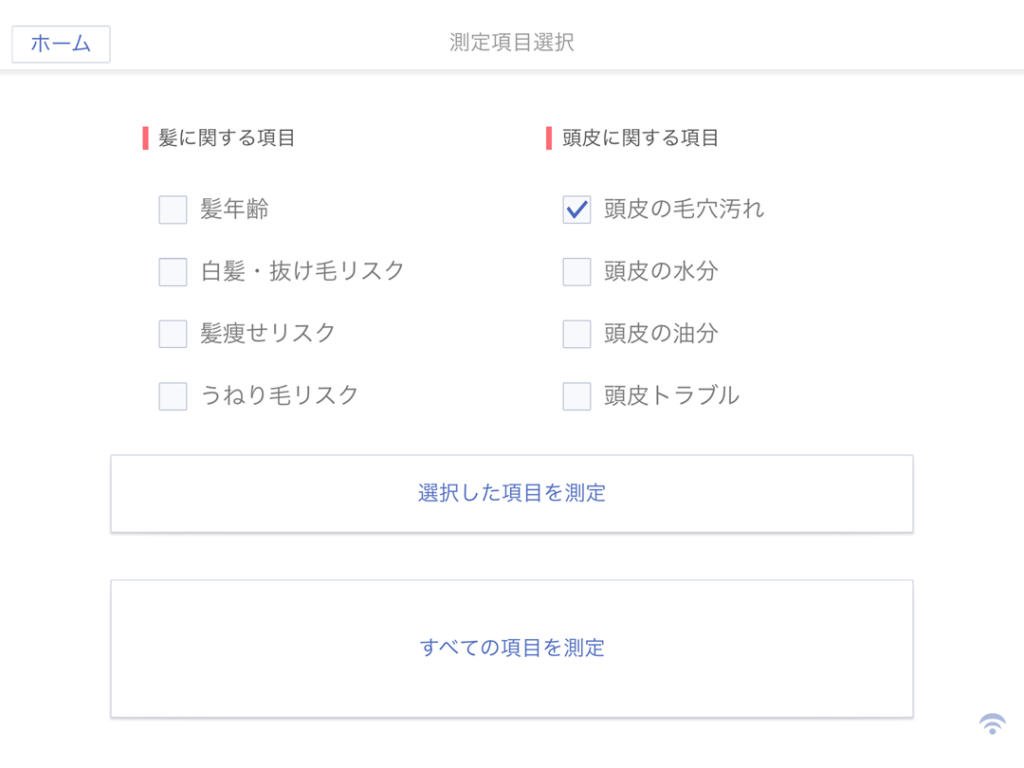This screenshot has width=1024, height=768.
Task: Enable the 頭皮の水分 checkbox
Action: point(577,272)
